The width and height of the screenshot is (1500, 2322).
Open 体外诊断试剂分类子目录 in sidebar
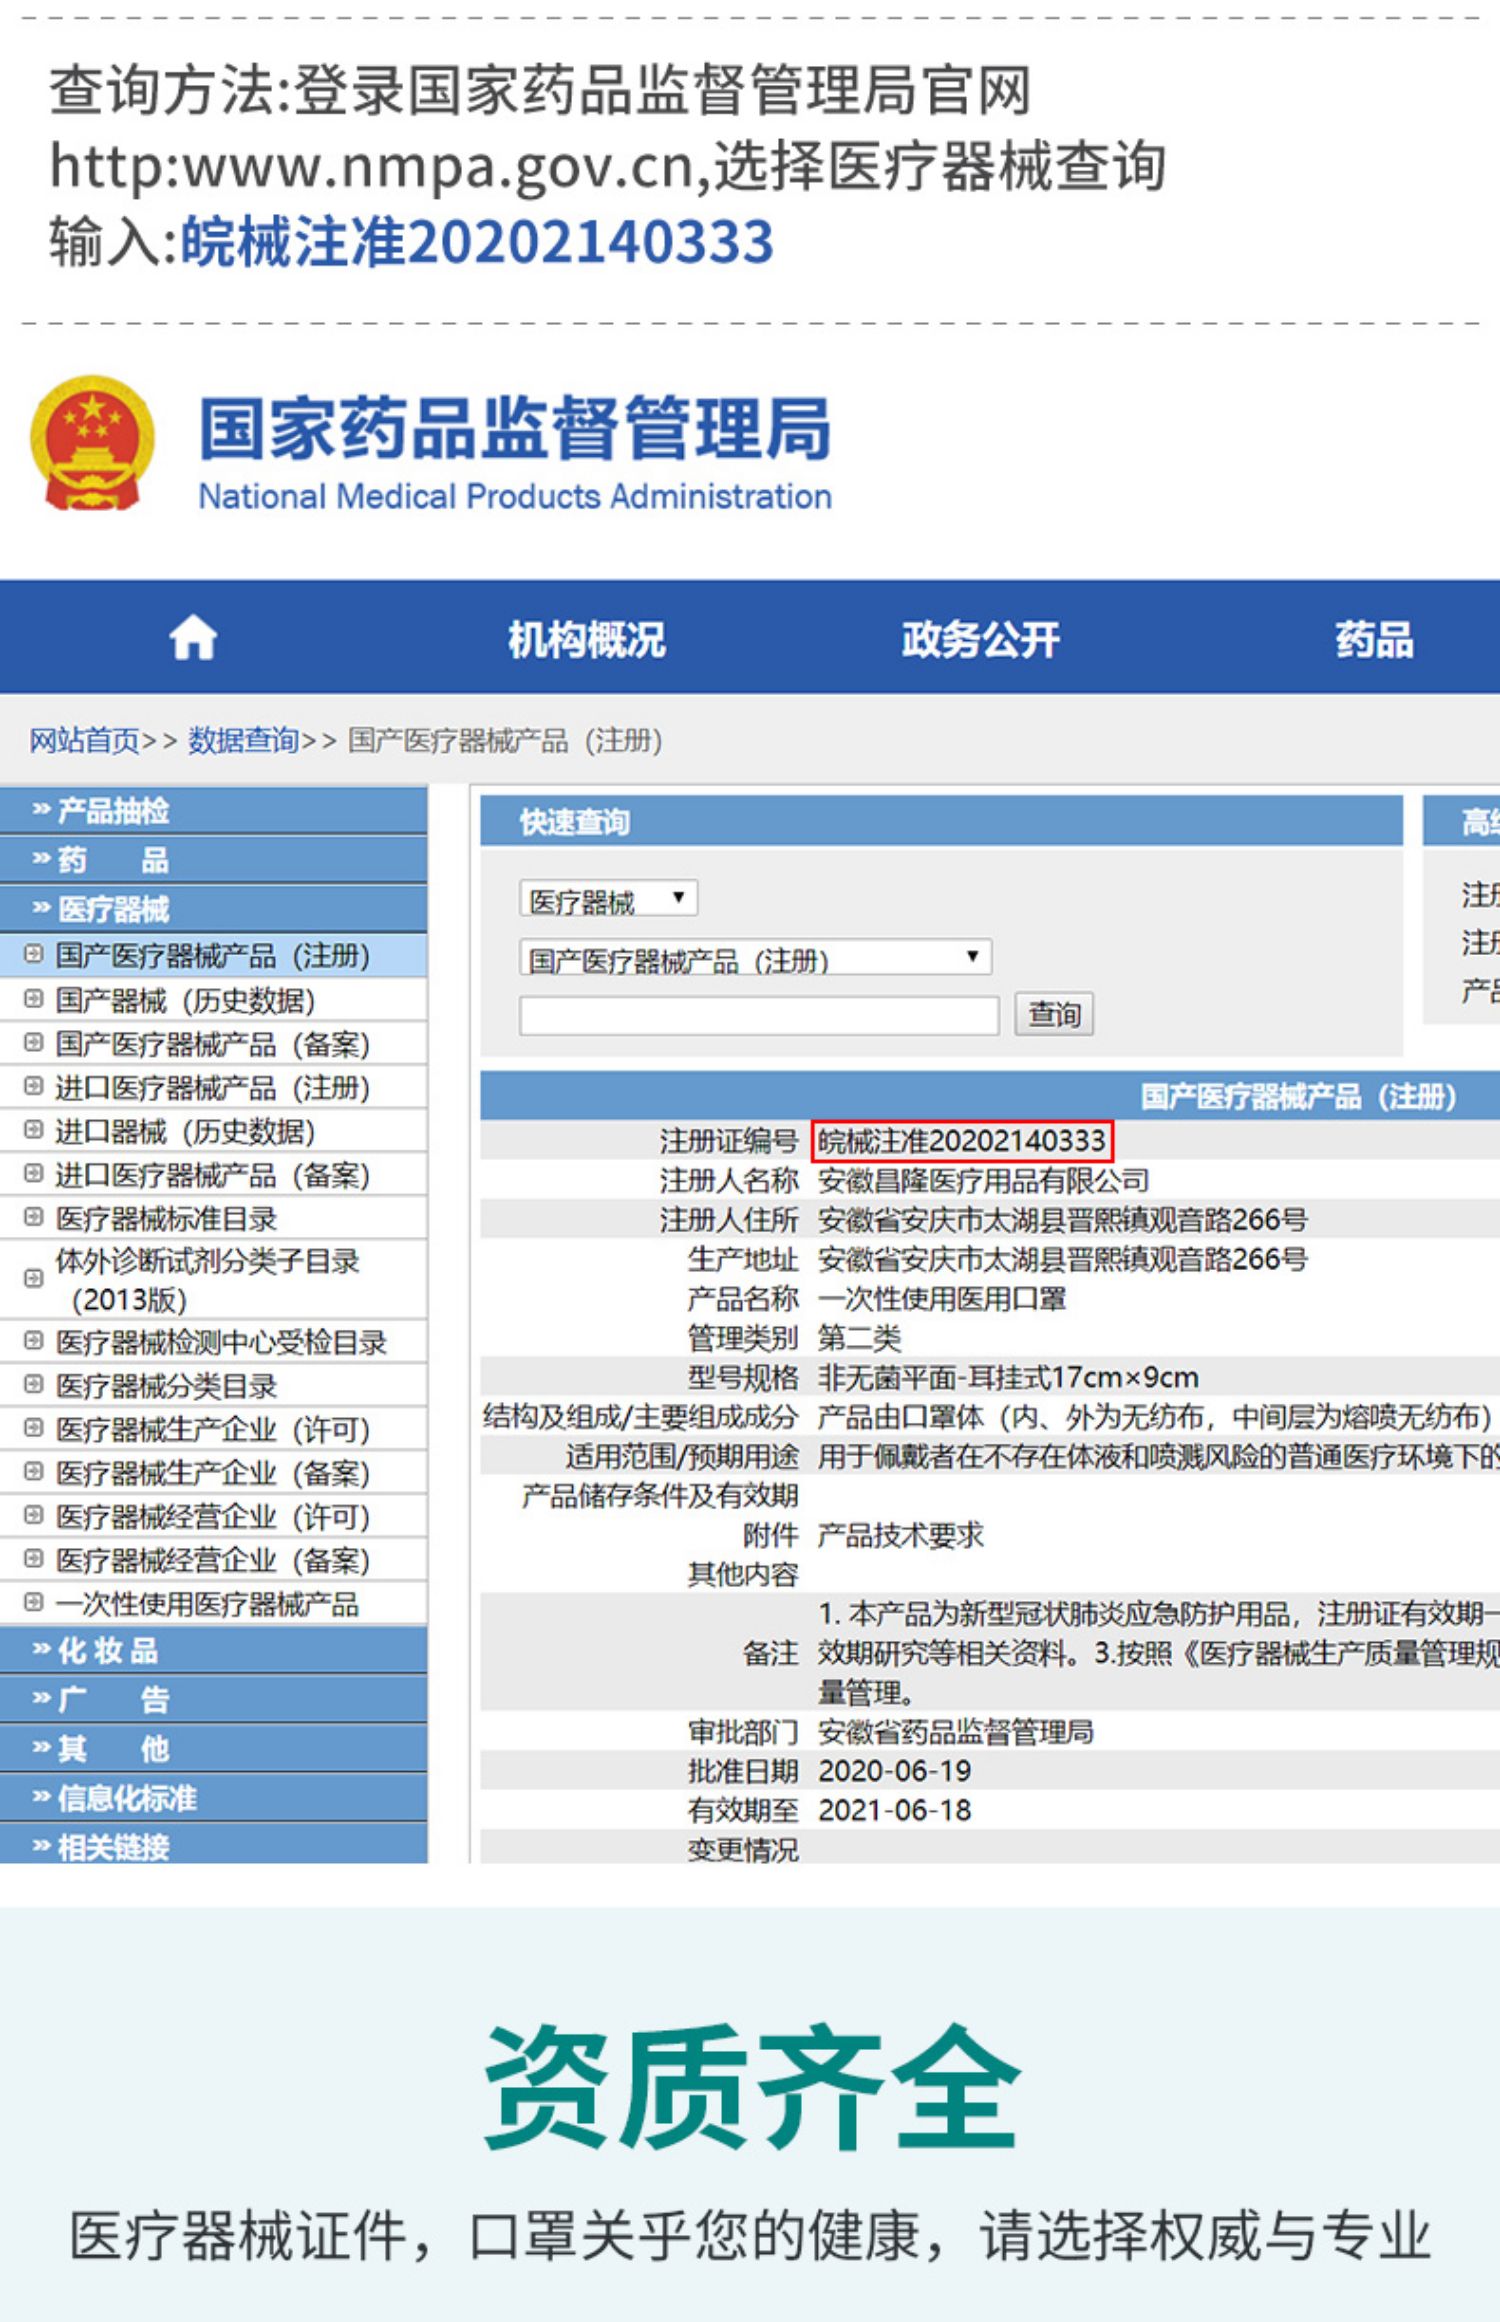click(207, 1280)
